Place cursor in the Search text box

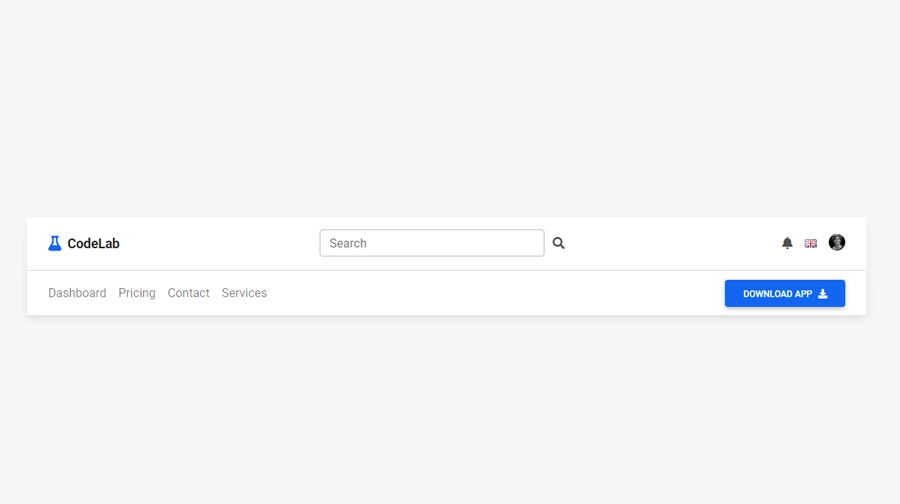tap(432, 243)
